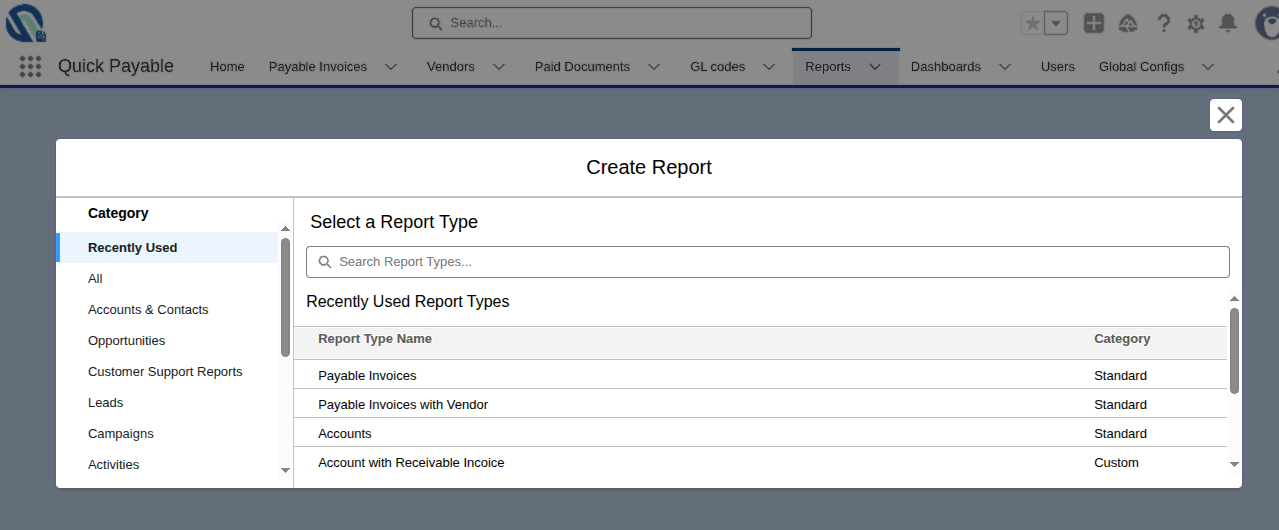This screenshot has height=530, width=1279.
Task: Click the Search Report Types field
Action: tap(768, 262)
